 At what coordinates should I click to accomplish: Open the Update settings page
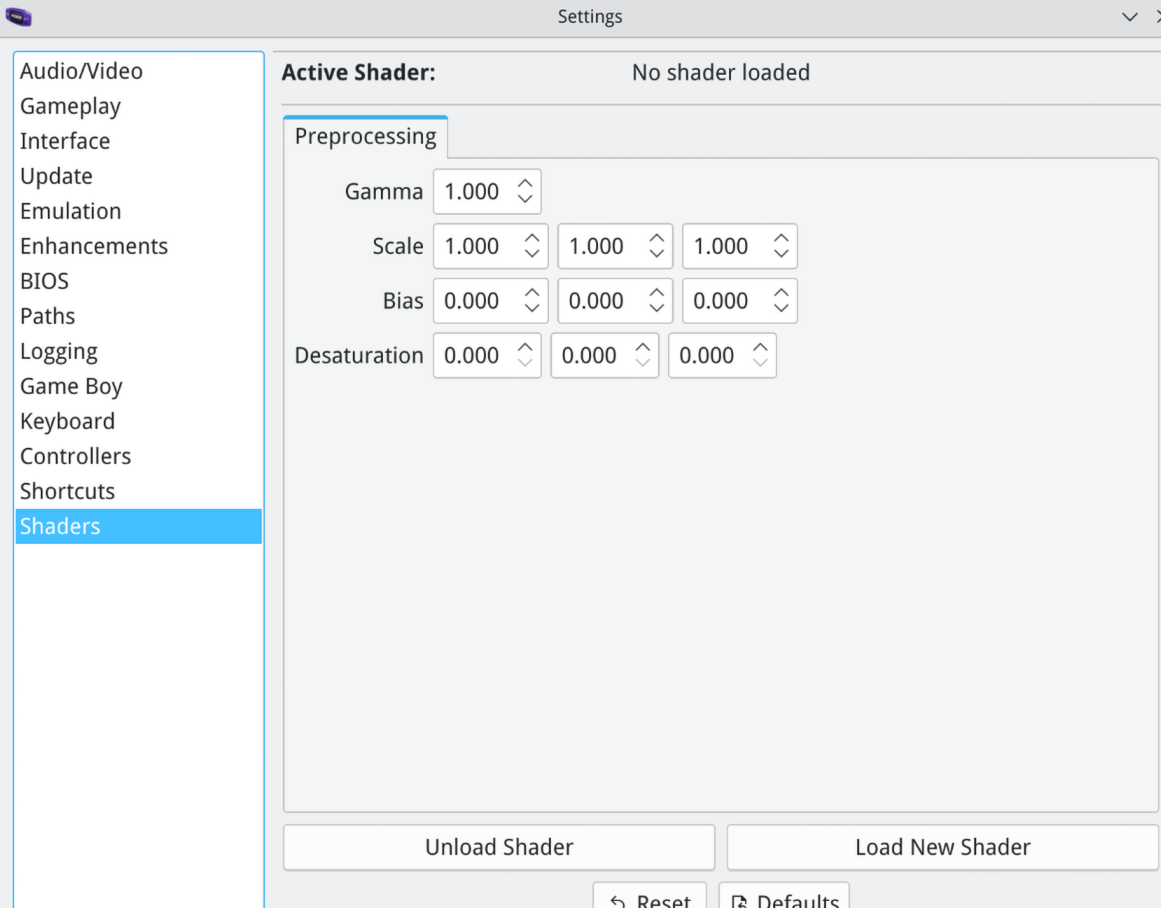point(138,176)
